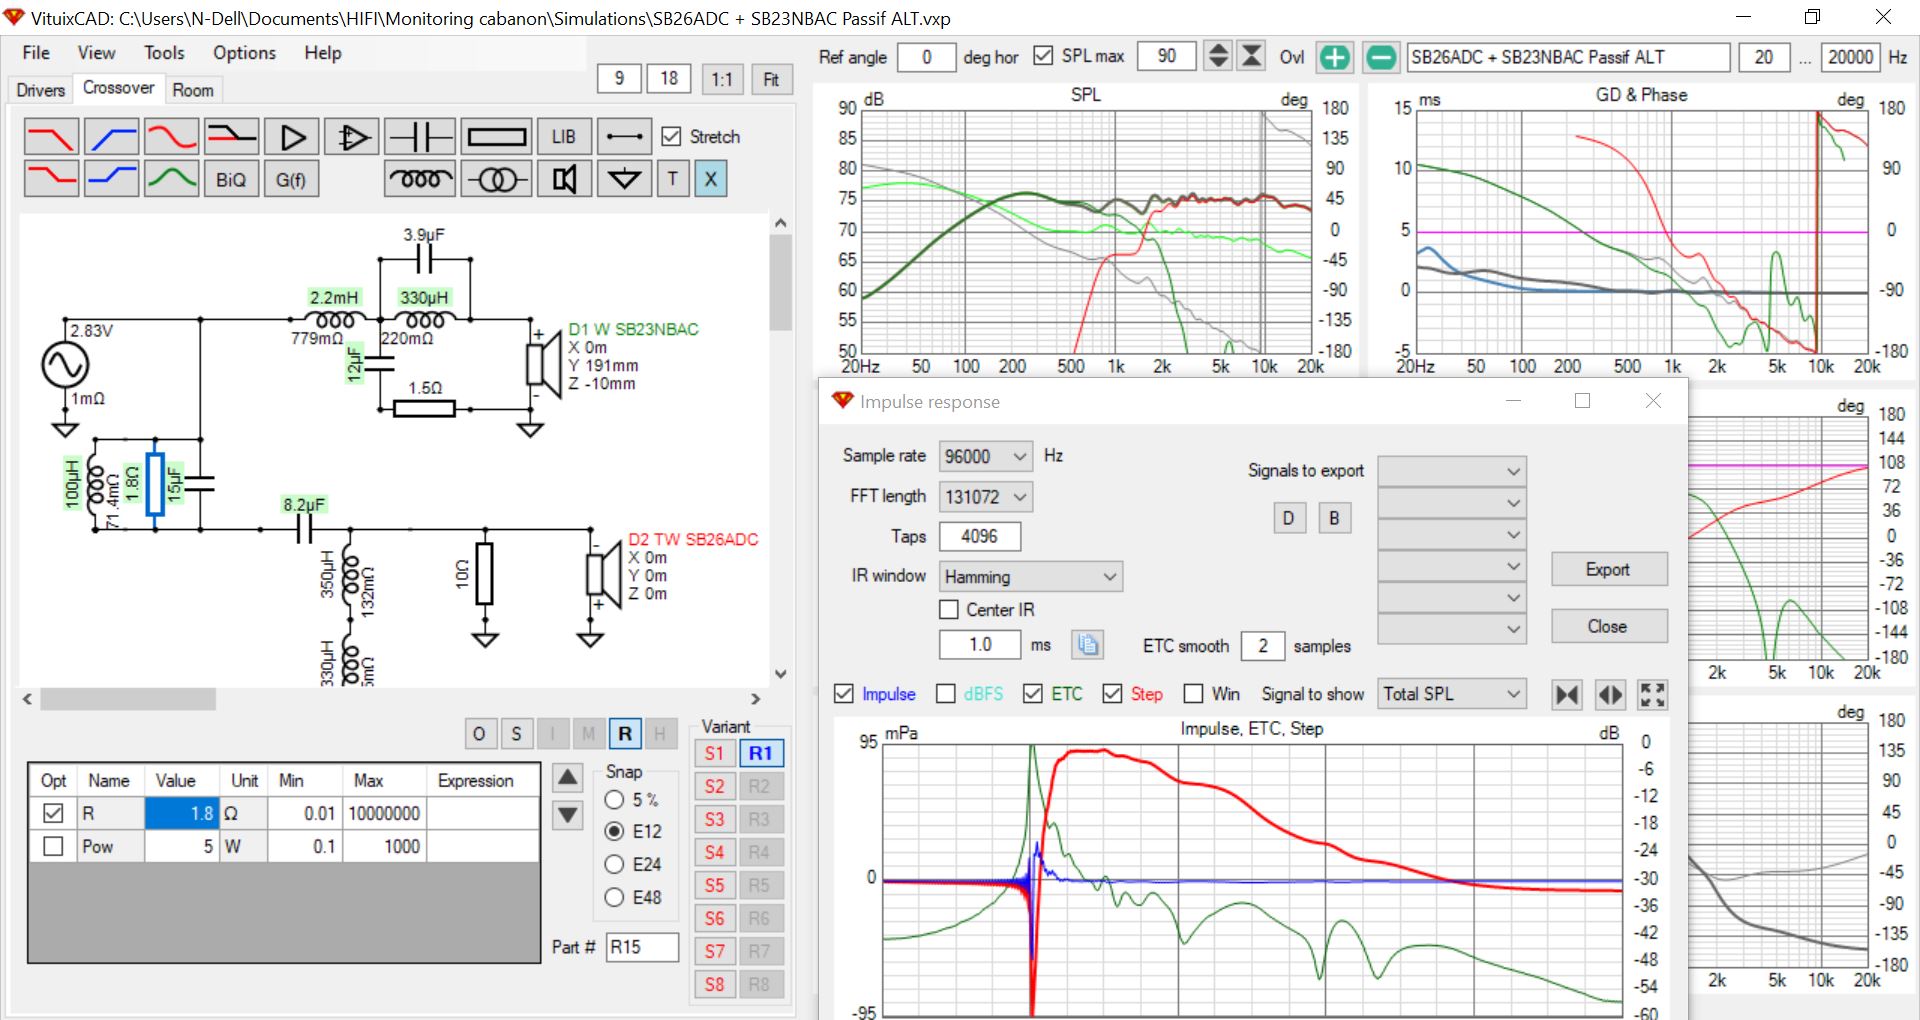1920x1020 pixels.
Task: Click the green add overlay button
Action: pos(1334,57)
